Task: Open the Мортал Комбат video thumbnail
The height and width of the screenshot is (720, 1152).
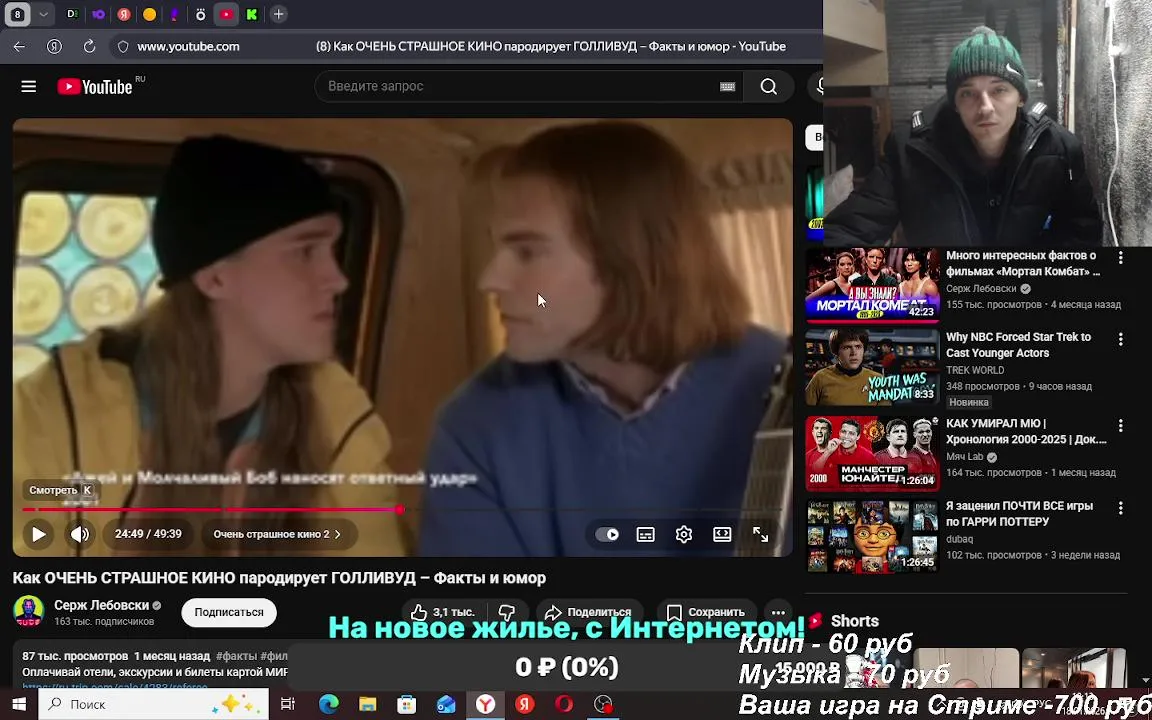Action: [872, 285]
